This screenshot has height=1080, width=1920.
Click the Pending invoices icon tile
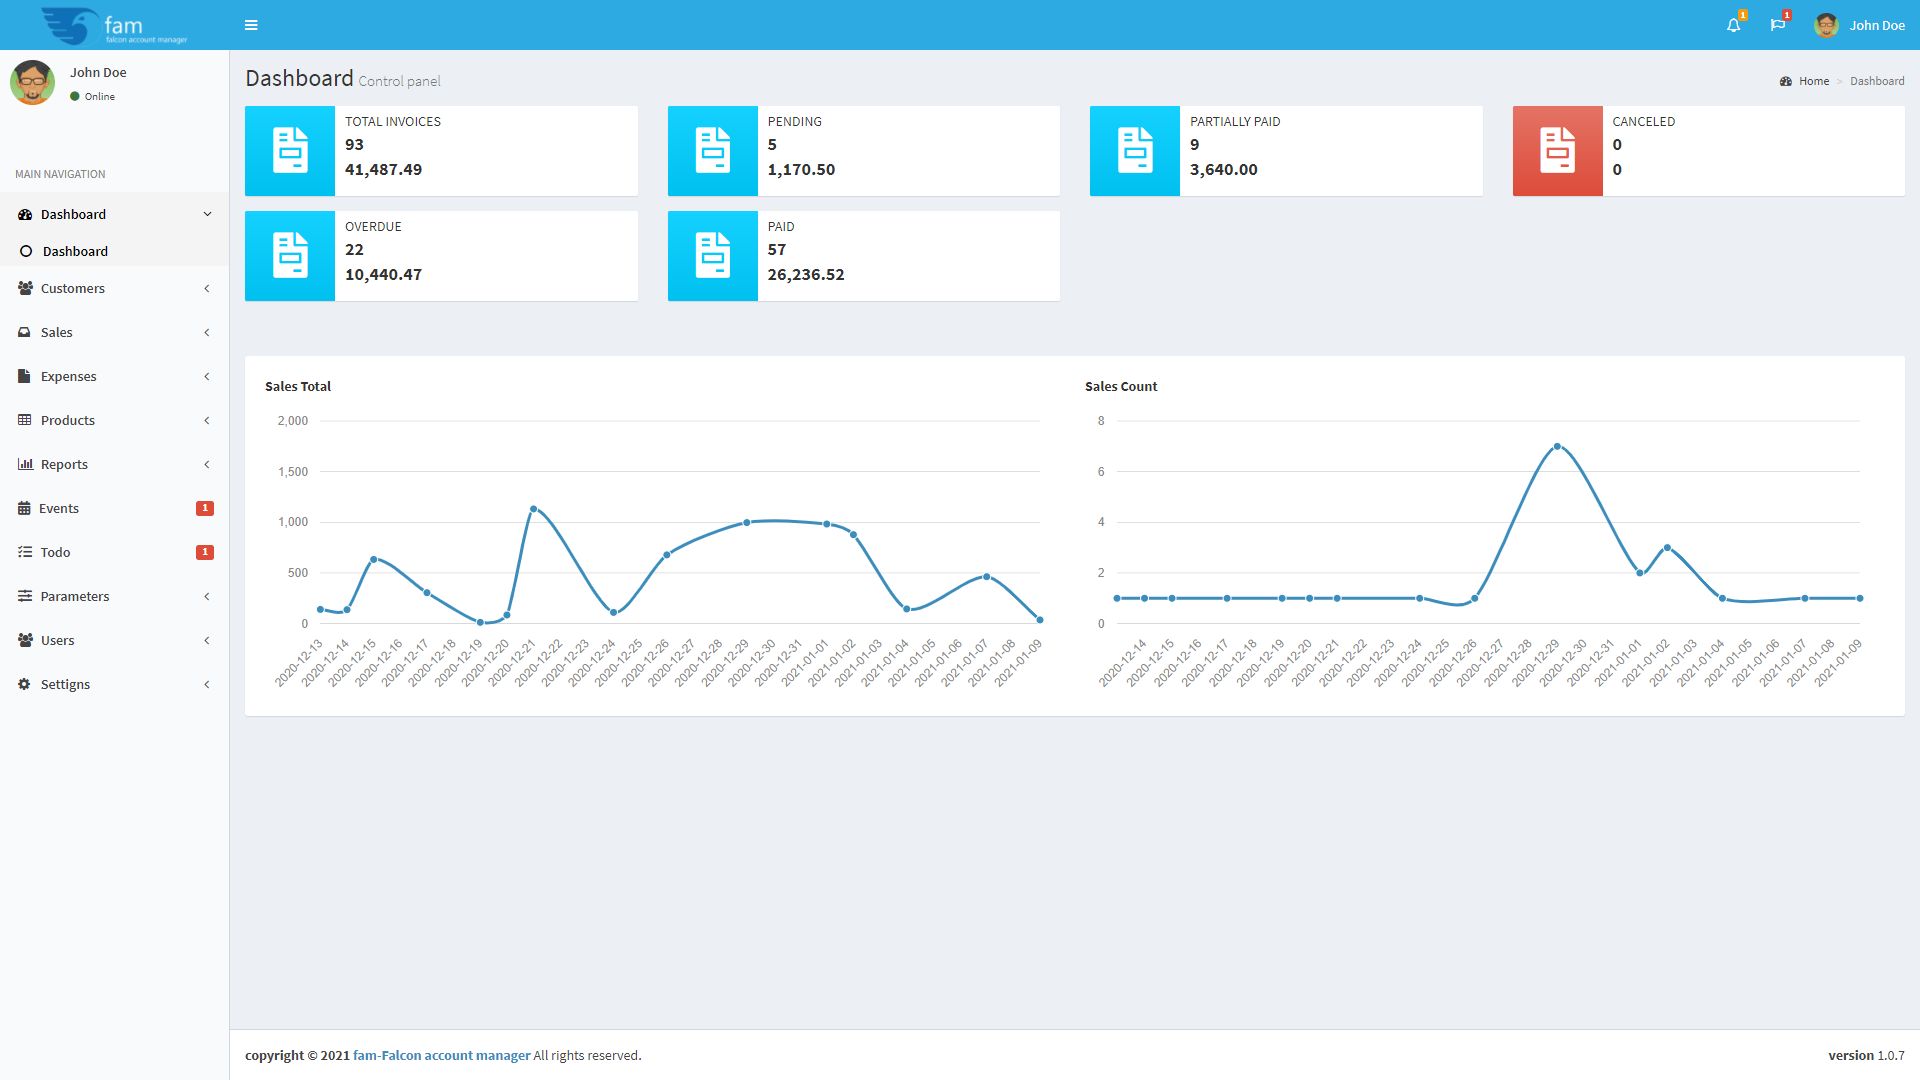pyautogui.click(x=712, y=151)
